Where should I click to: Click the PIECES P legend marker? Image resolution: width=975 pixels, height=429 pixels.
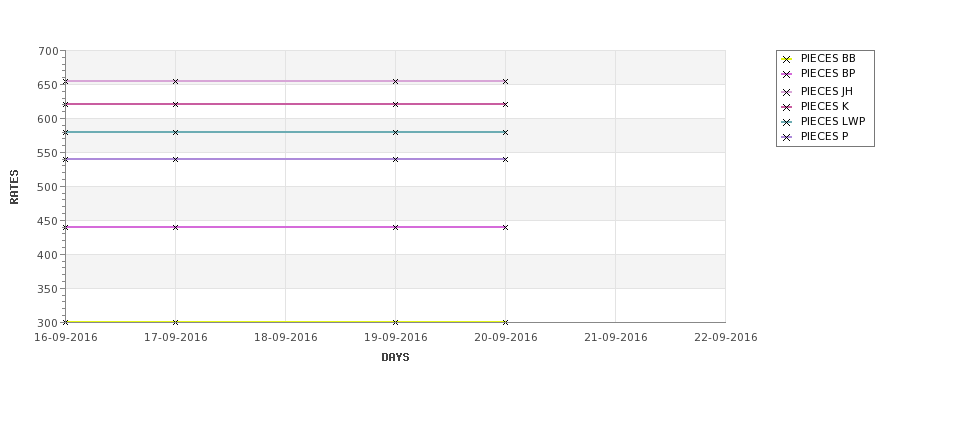click(787, 137)
